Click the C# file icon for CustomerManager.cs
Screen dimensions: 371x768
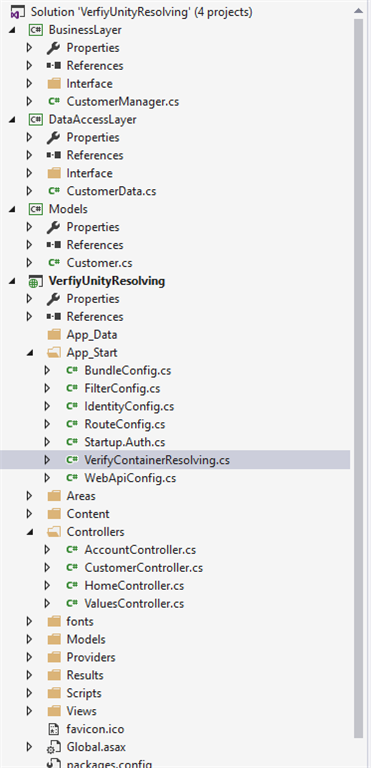click(54, 102)
